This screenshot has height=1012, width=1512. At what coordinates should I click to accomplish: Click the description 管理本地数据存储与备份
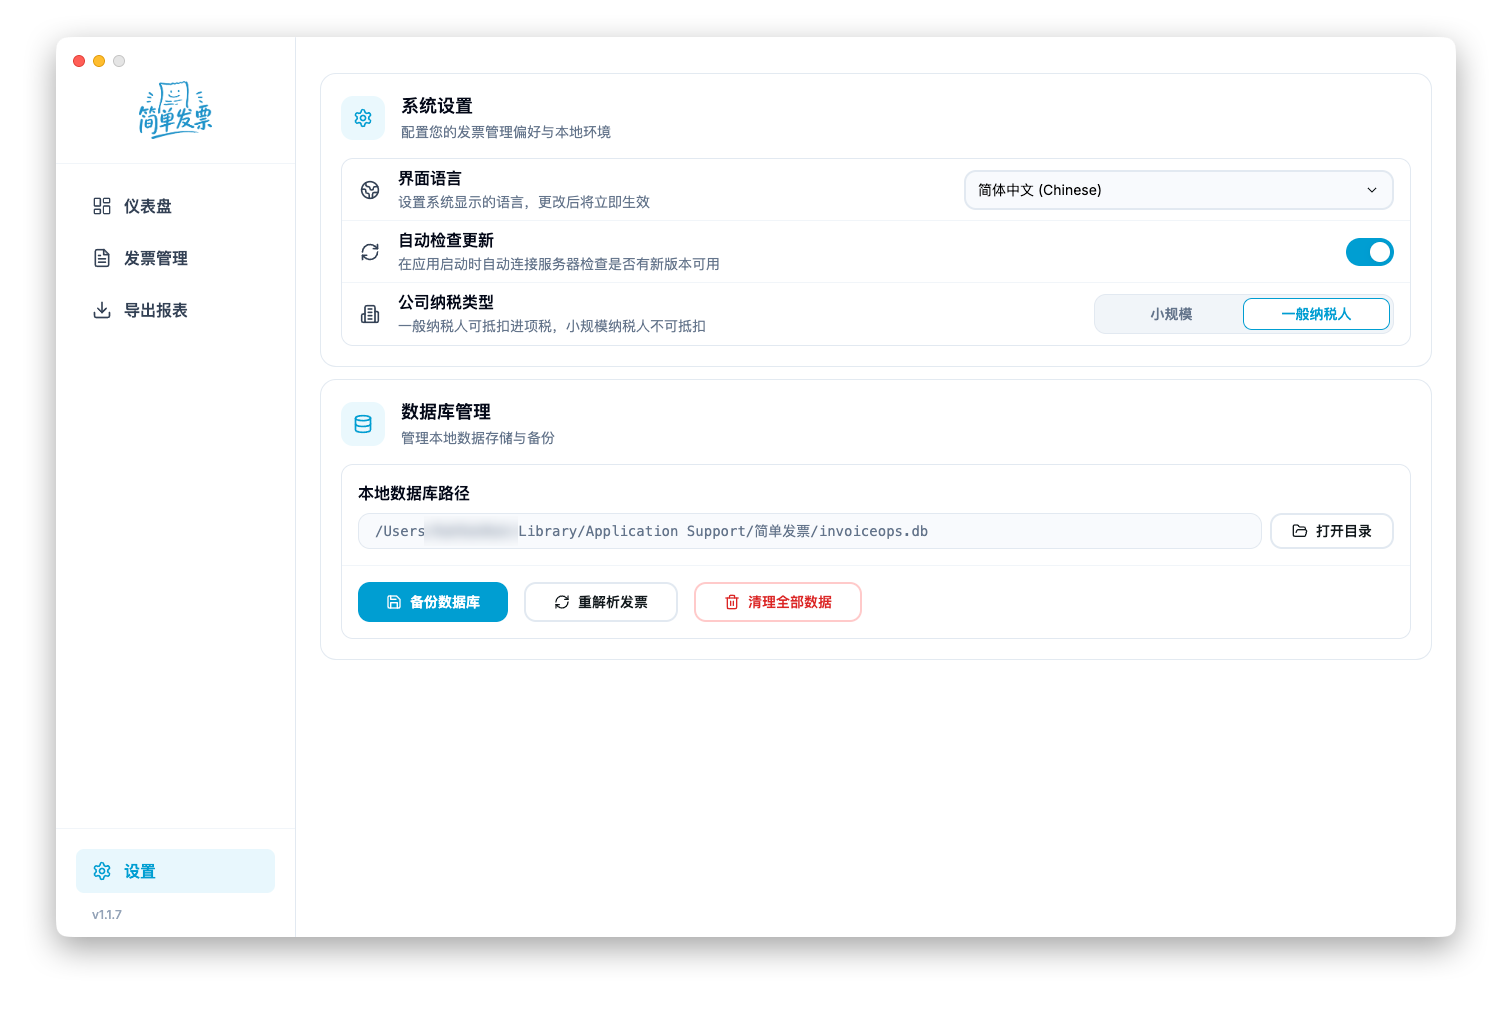pos(478,438)
